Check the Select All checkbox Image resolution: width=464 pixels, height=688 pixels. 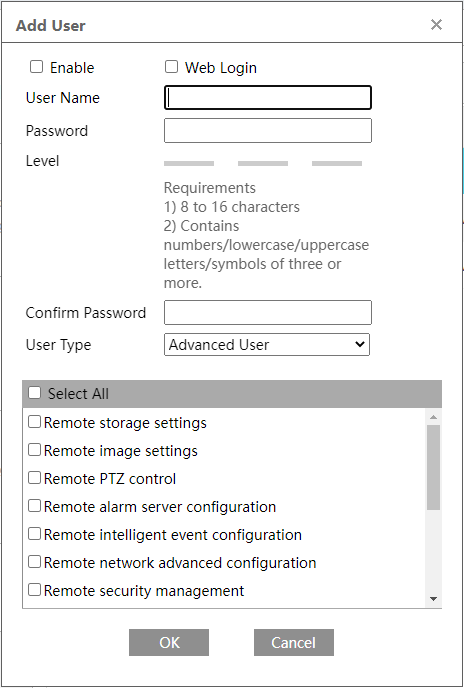tap(34, 392)
